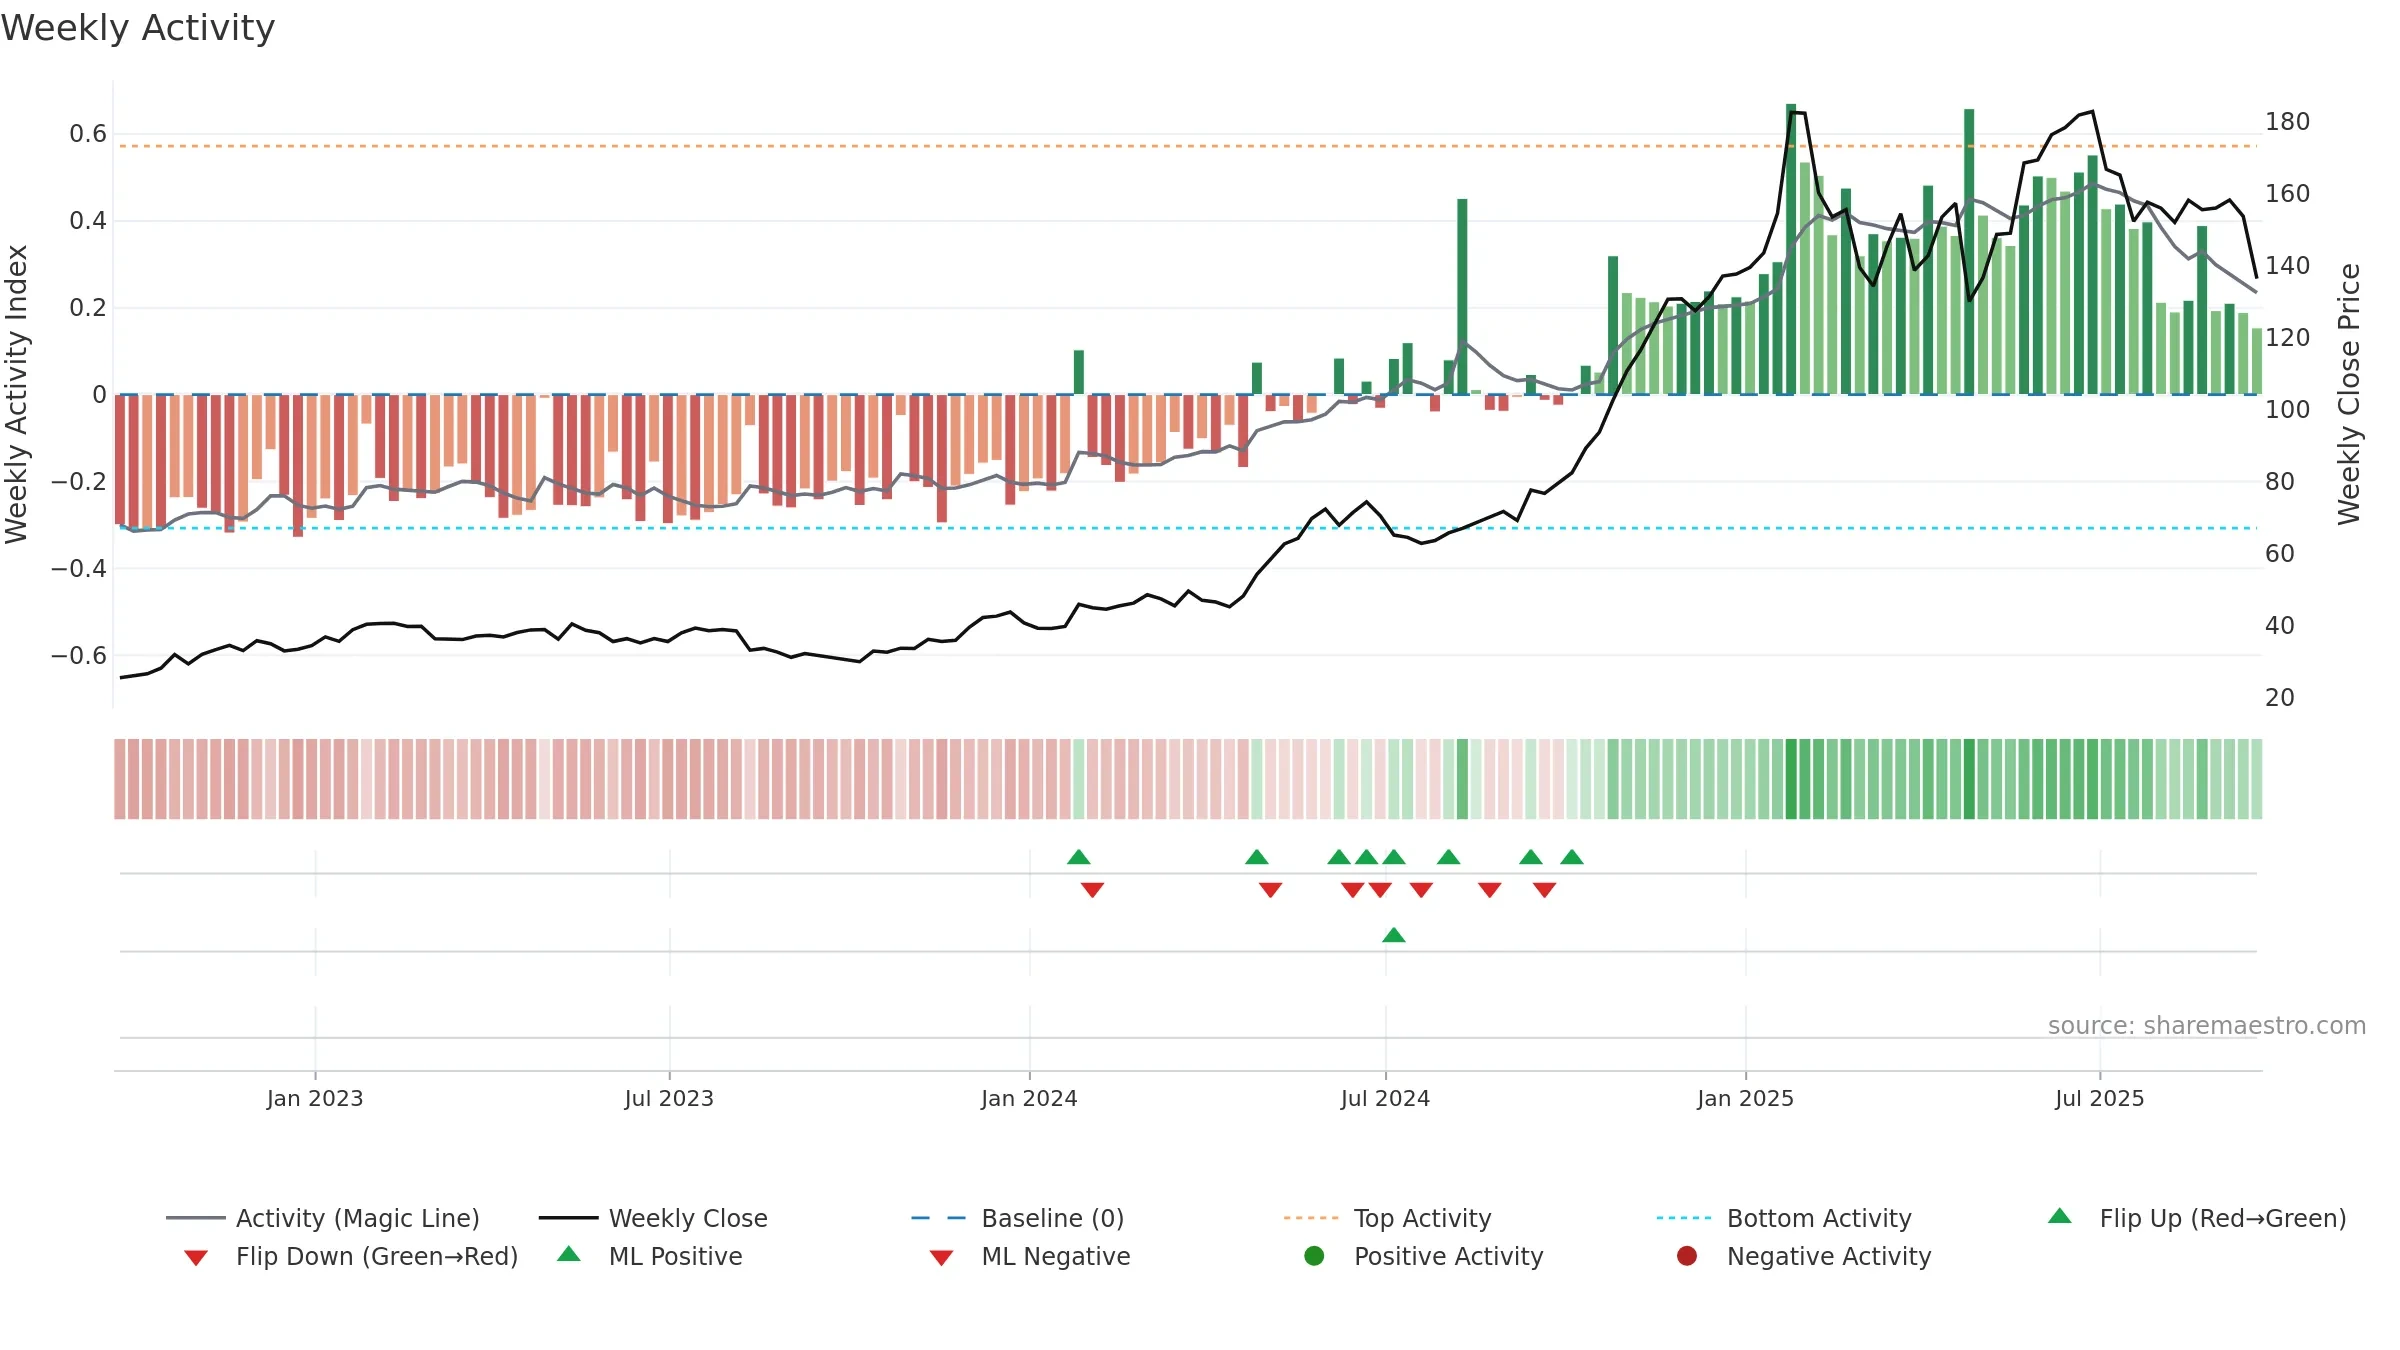Click first Flip Up marker after Jan 2024
Viewport: 2400px width, 1350px height.
click(1078, 857)
